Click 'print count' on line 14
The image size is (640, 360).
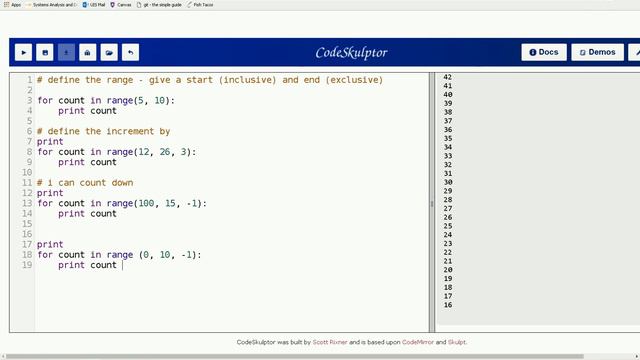point(87,214)
